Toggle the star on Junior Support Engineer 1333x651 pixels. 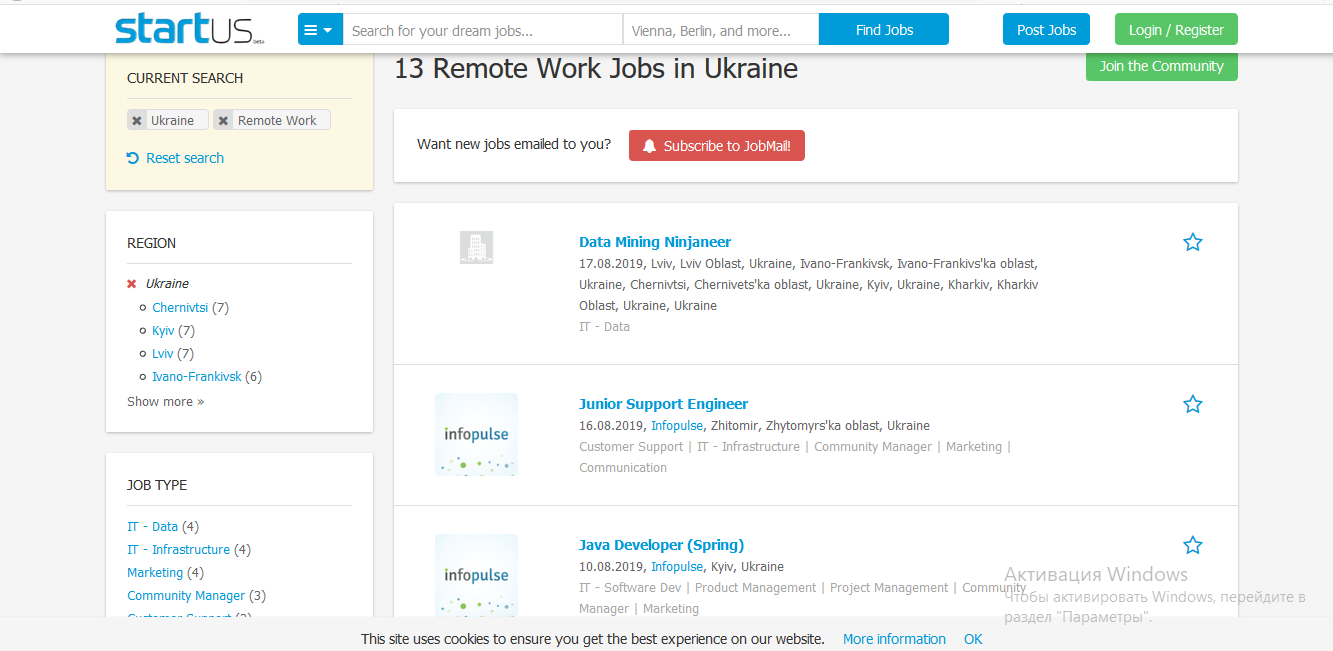1192,404
